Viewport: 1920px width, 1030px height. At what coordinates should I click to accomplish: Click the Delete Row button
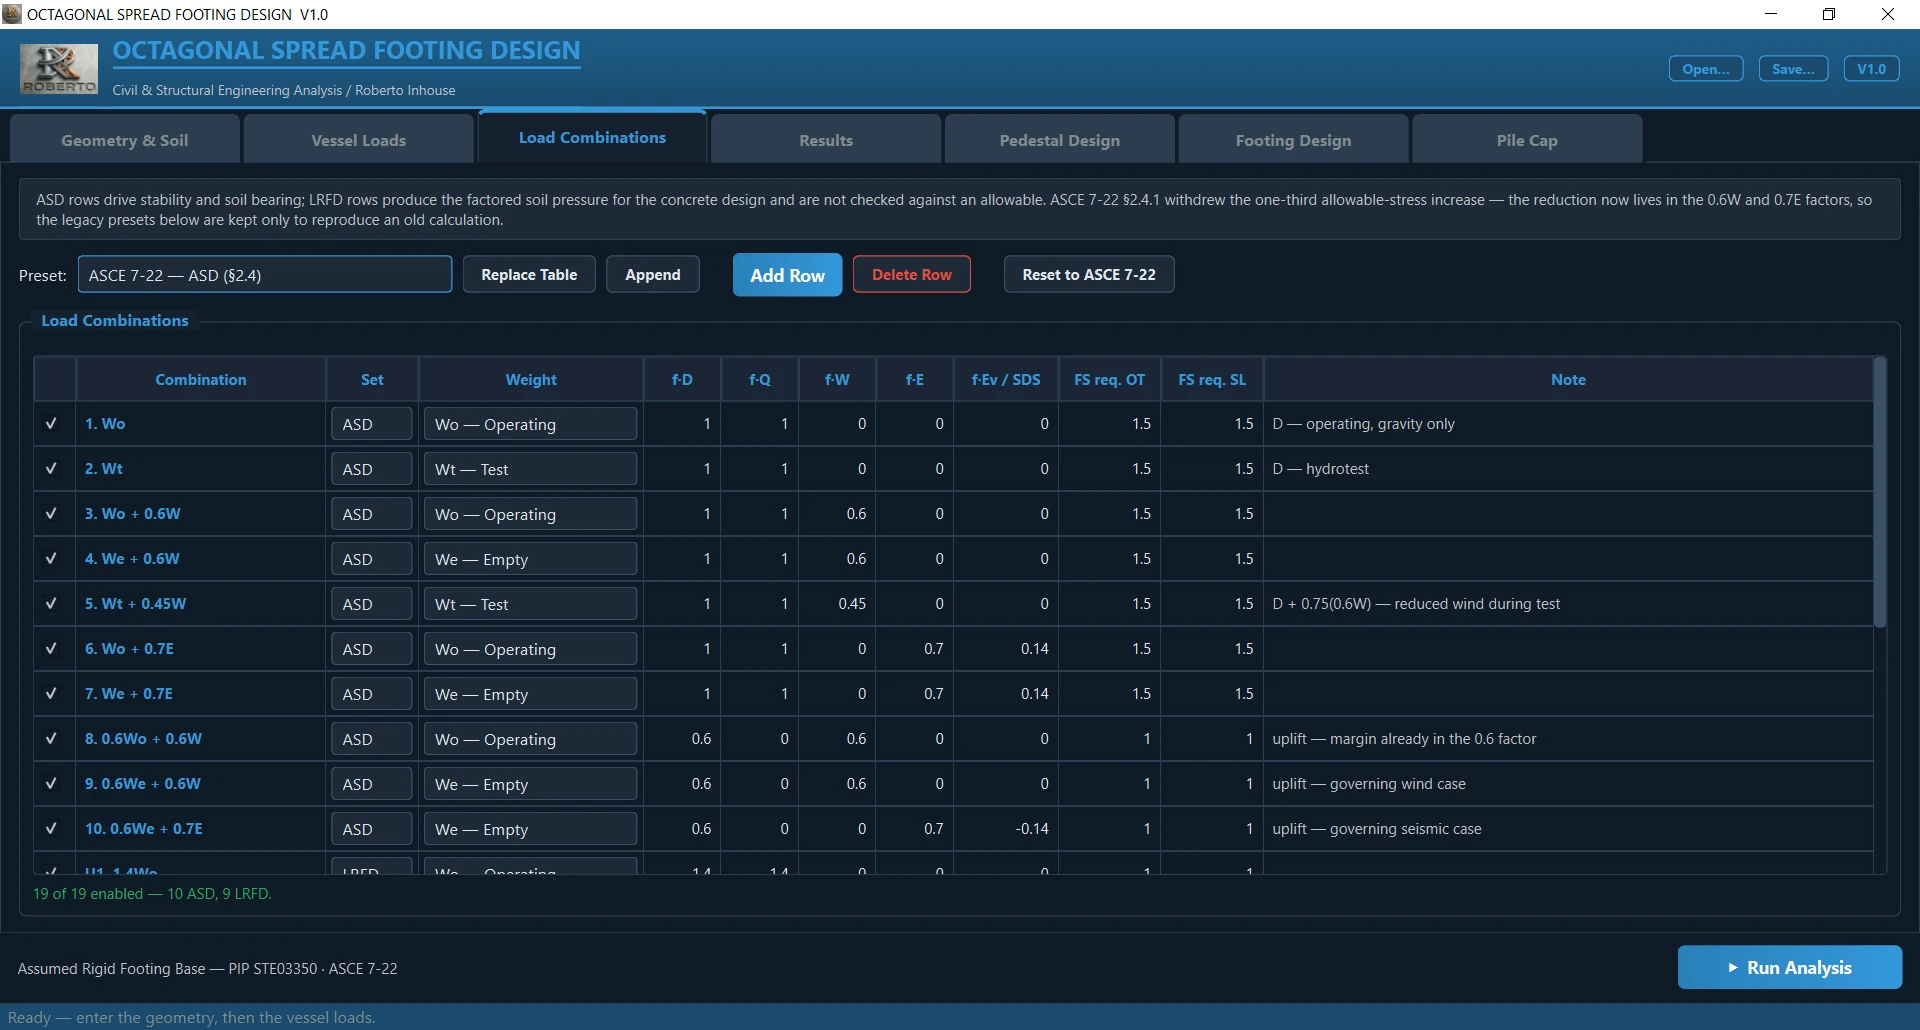[x=912, y=274]
